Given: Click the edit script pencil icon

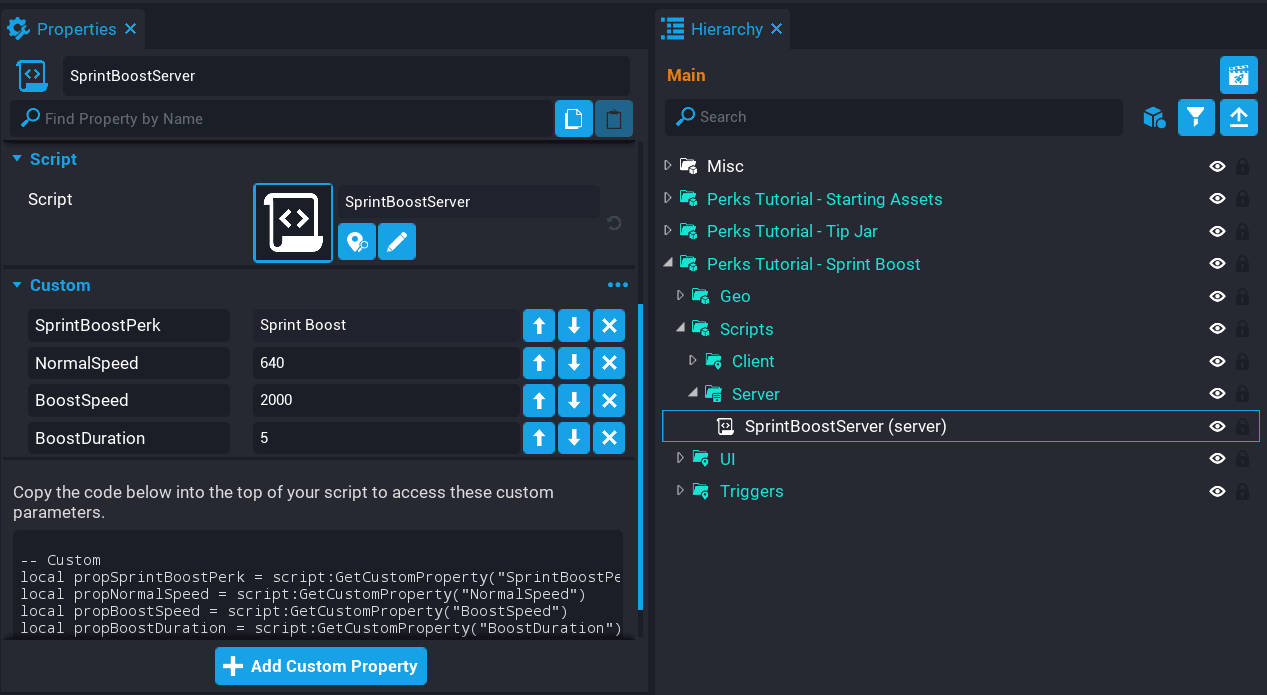Looking at the screenshot, I should (x=397, y=242).
